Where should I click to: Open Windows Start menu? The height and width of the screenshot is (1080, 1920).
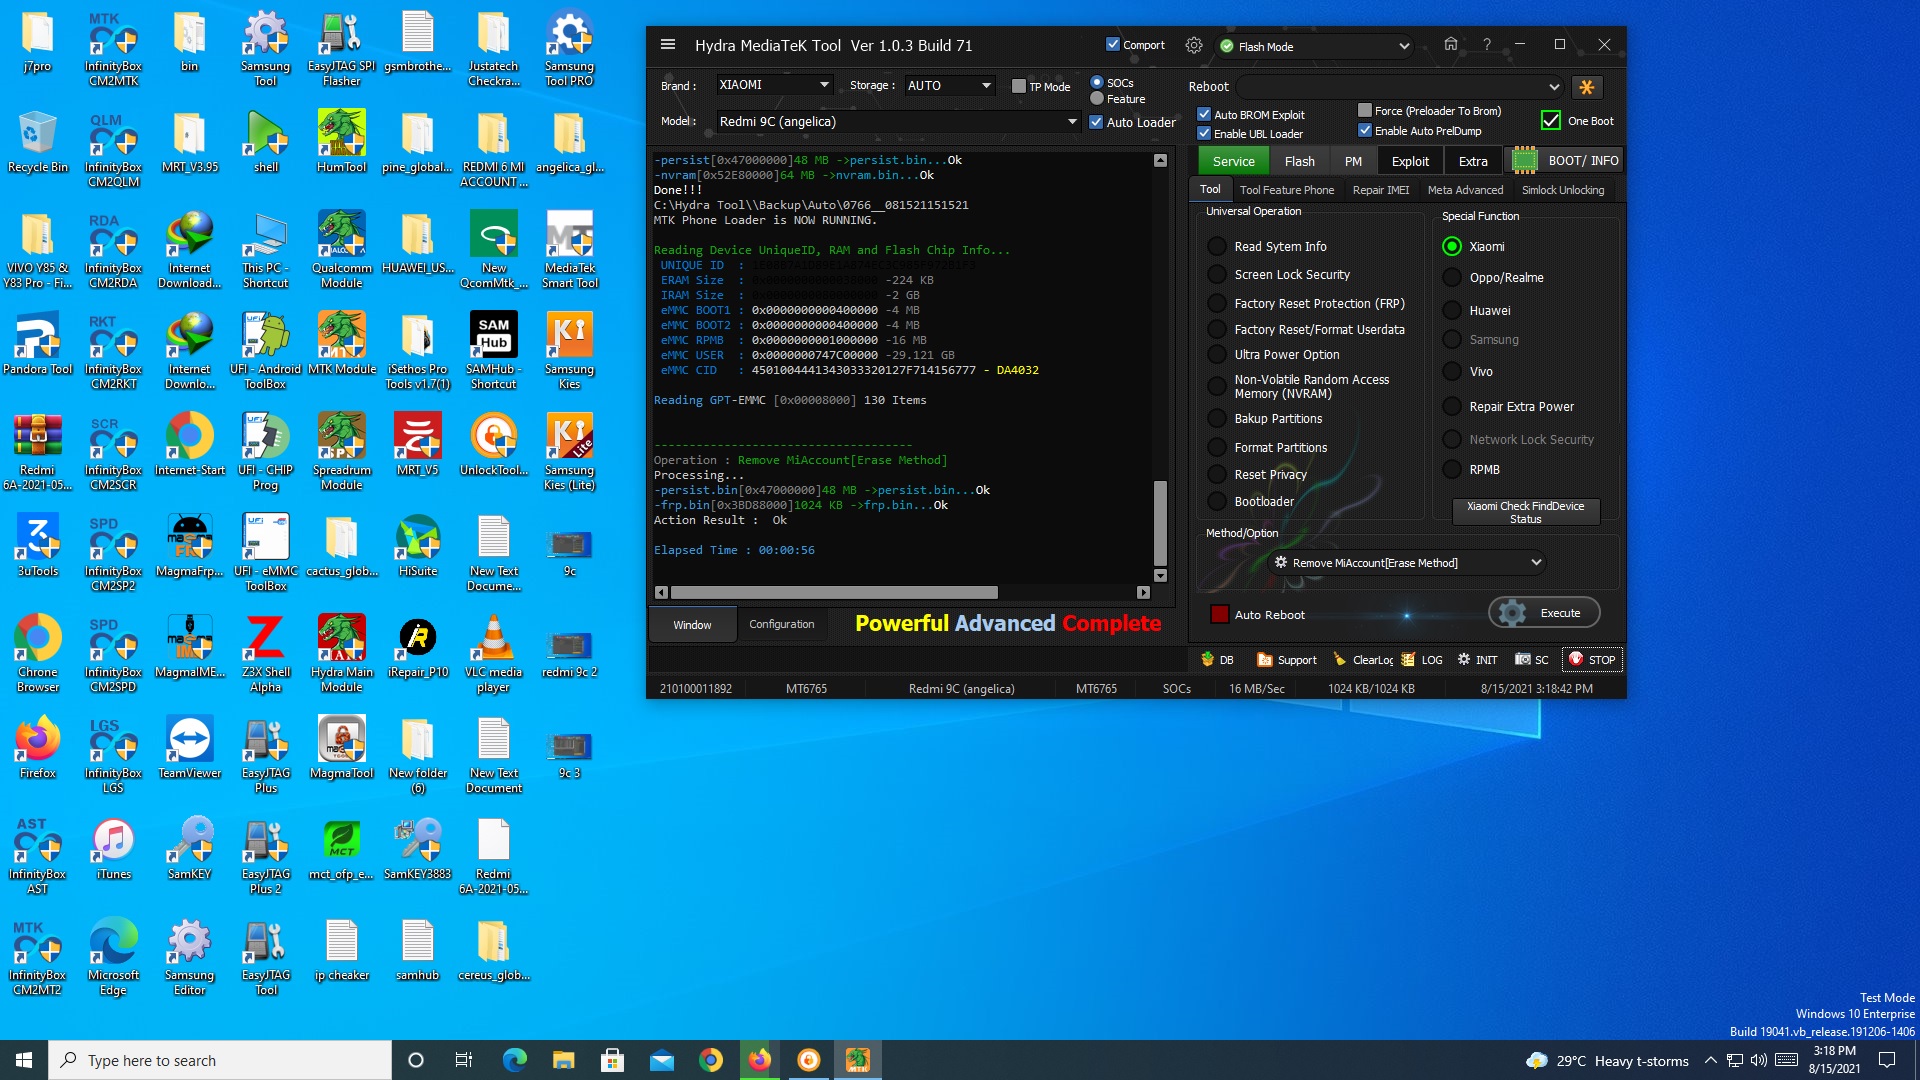[24, 1060]
